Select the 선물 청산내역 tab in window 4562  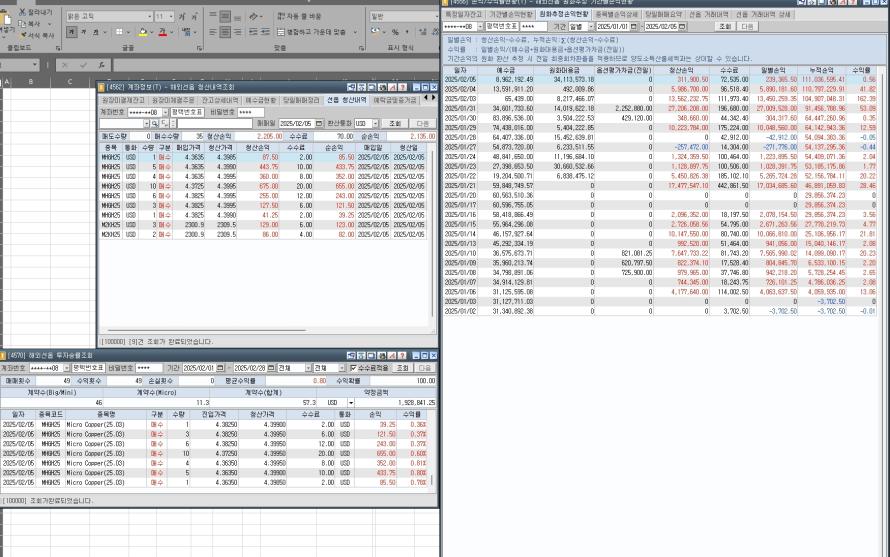coord(346,100)
